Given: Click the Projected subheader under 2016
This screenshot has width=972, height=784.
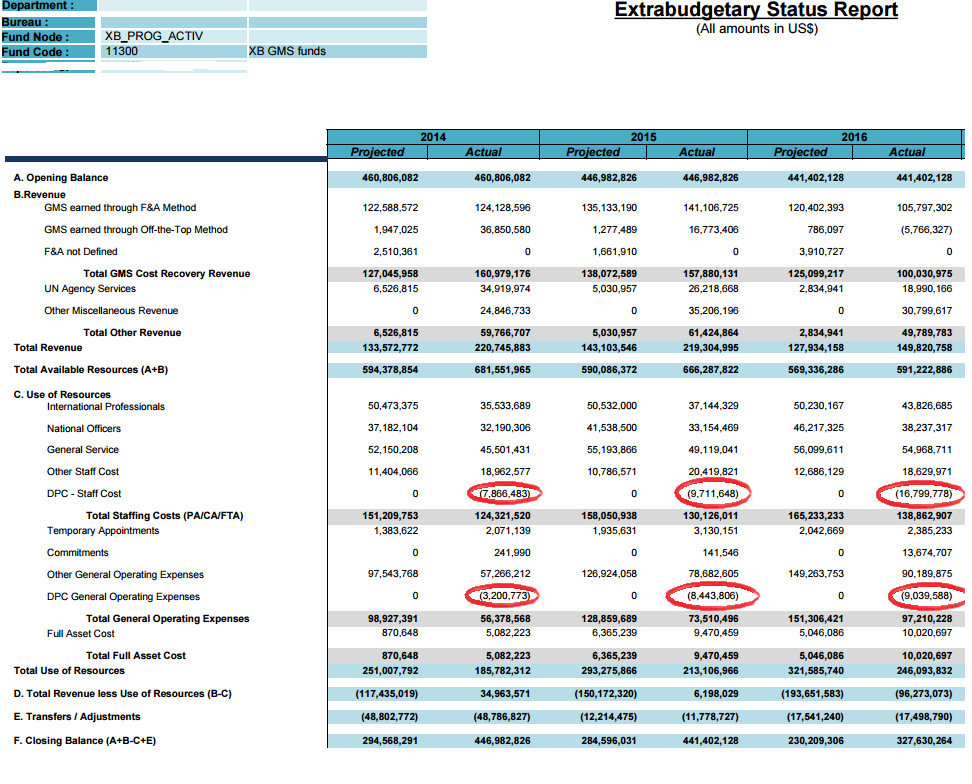Looking at the screenshot, I should [x=800, y=152].
